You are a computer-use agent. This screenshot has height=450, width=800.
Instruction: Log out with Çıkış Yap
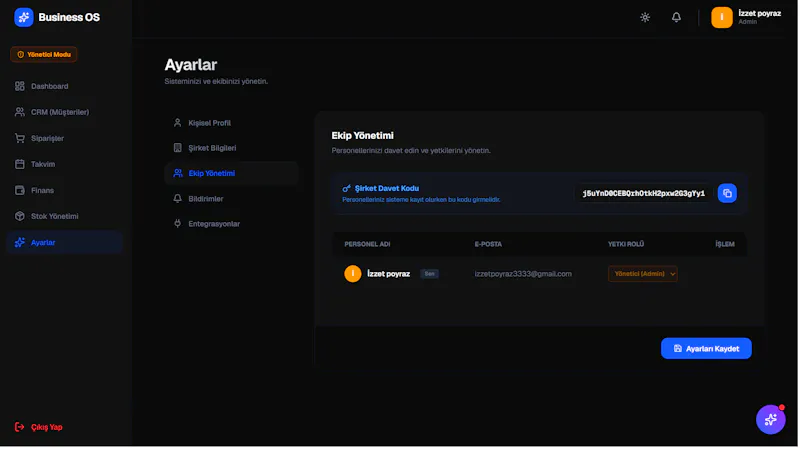39,428
